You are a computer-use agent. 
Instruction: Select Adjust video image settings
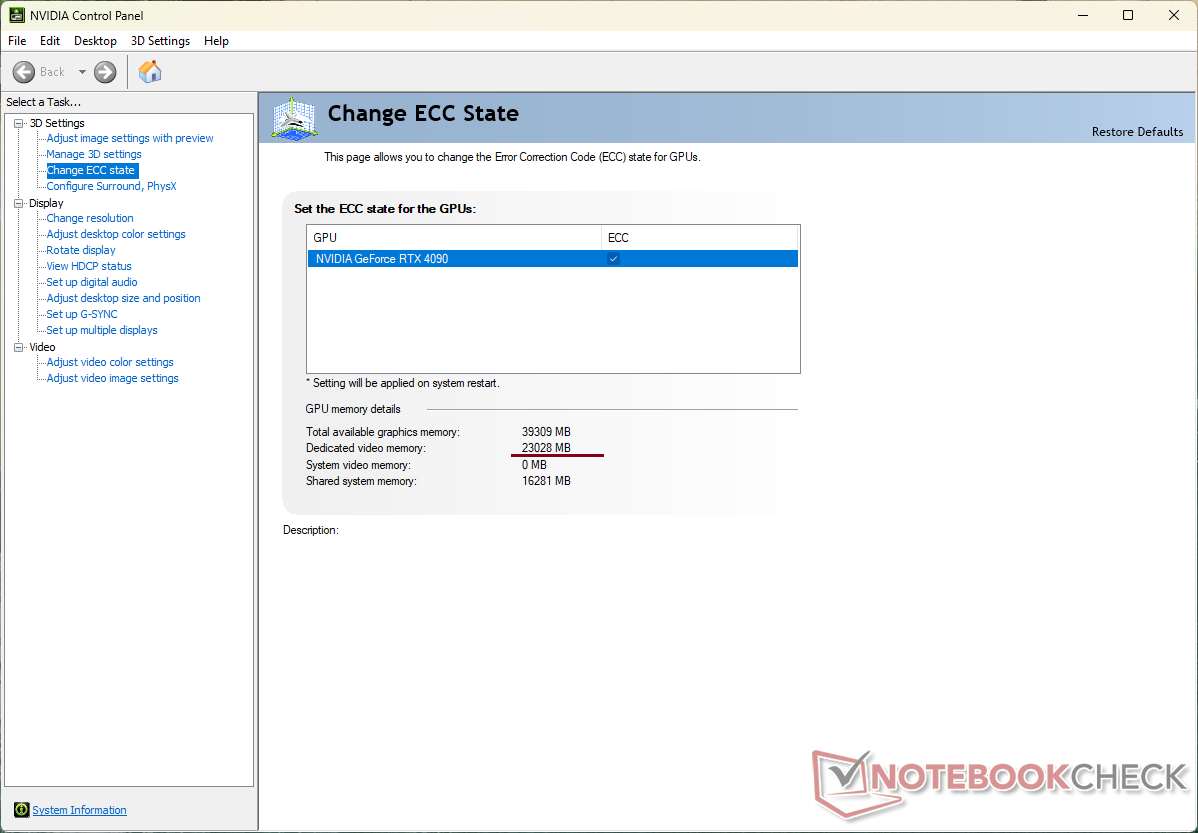click(112, 379)
